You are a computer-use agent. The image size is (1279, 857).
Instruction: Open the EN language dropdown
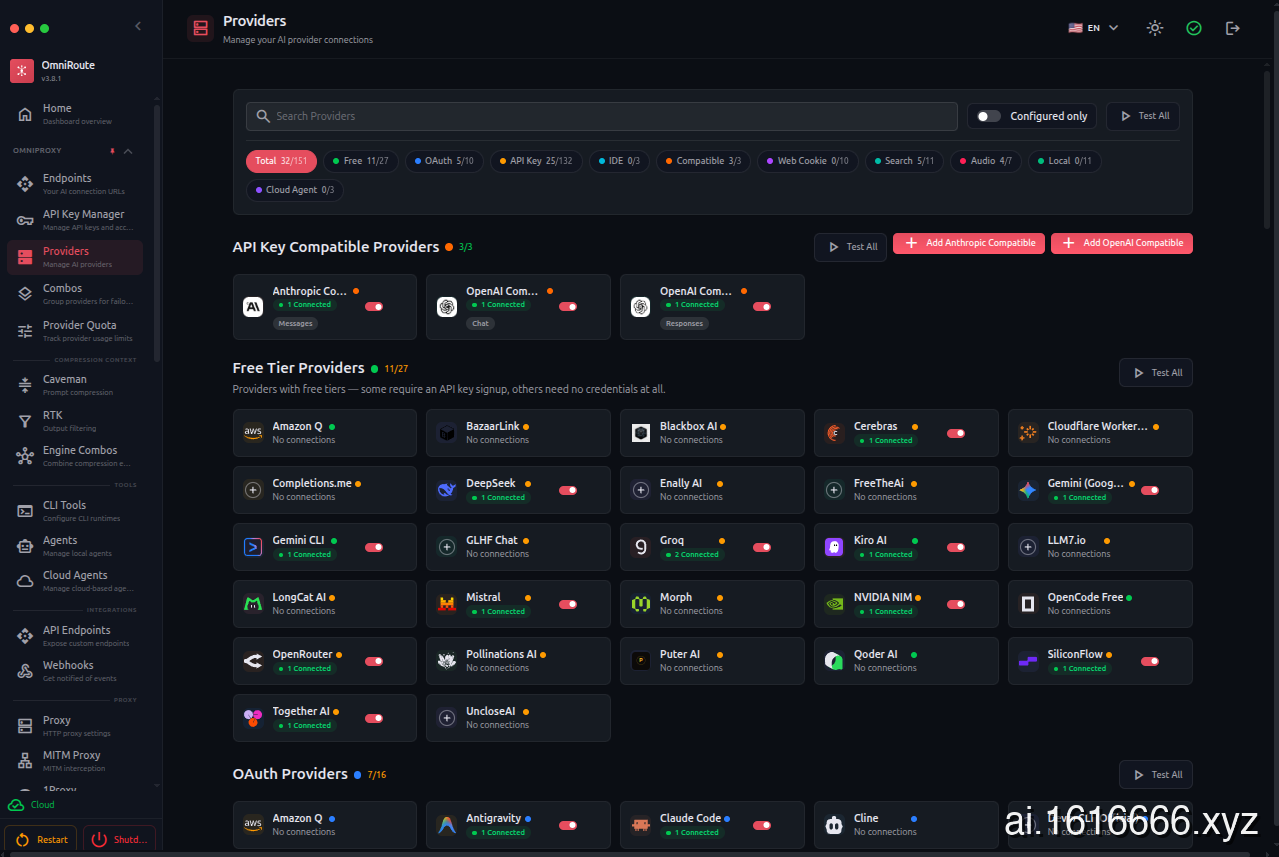point(1093,28)
